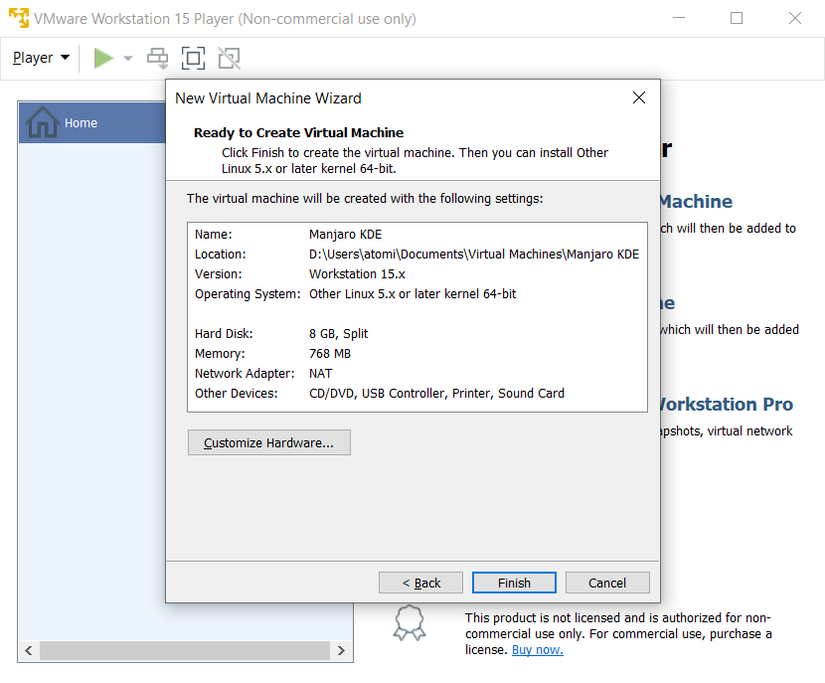Enter full screen mode via toolbar icon
825x683 pixels.
pyautogui.click(x=193, y=58)
